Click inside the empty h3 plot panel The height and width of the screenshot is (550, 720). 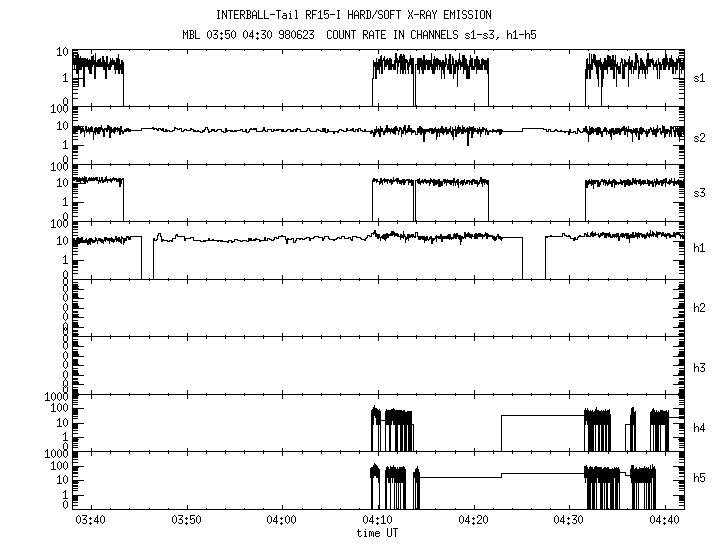click(378, 363)
